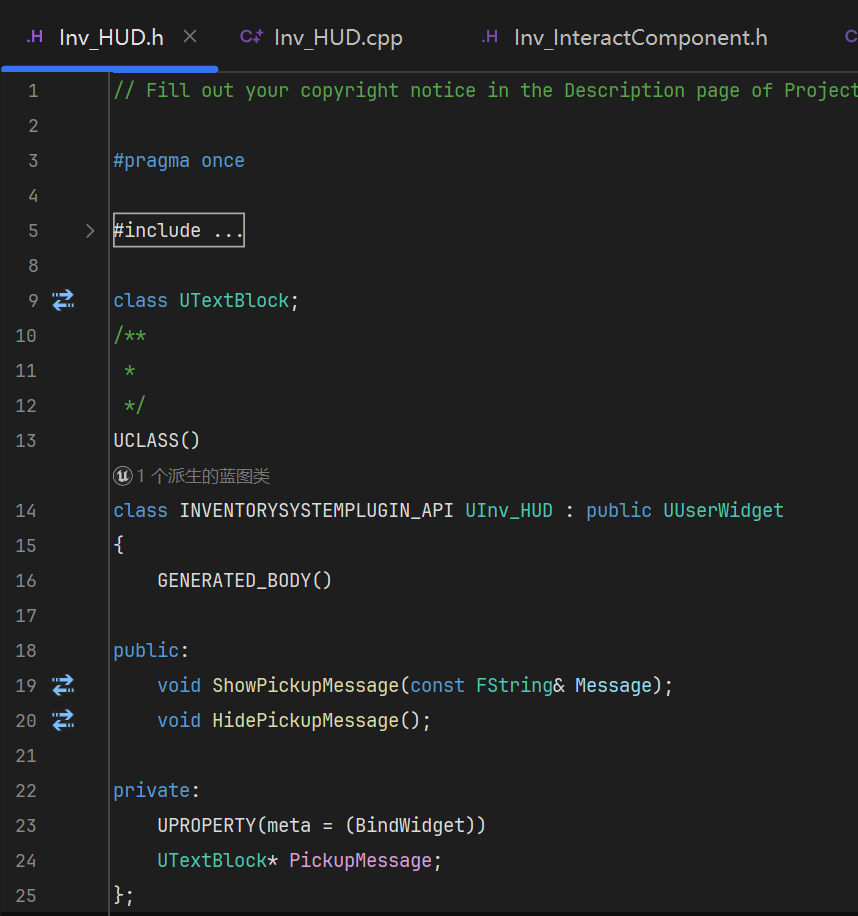Click the FString type in ShowPickupMessage
This screenshot has width=858, height=916.
[514, 685]
